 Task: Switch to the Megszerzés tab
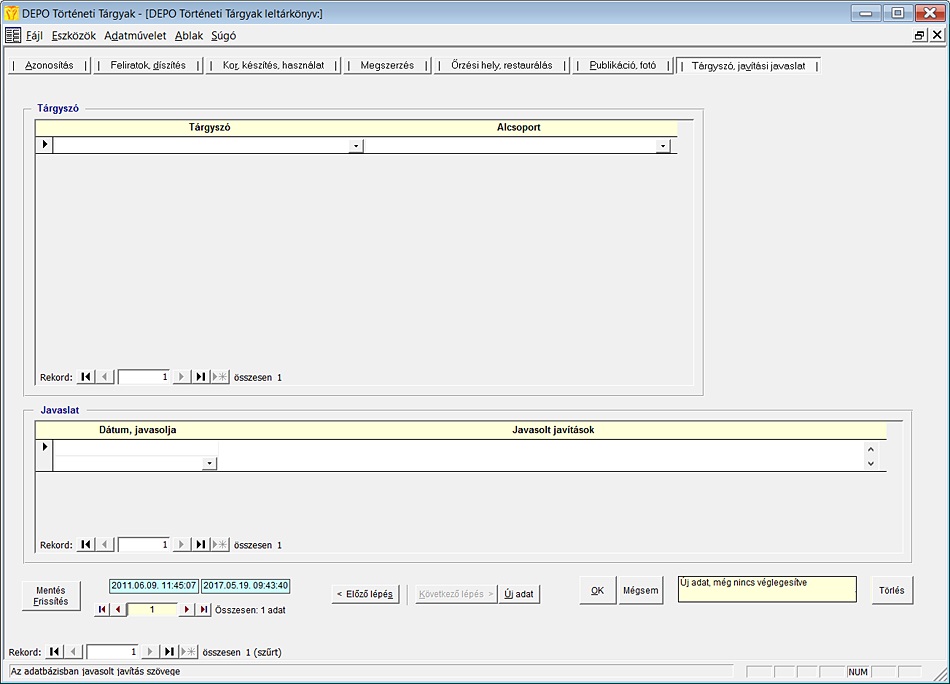pos(387,65)
